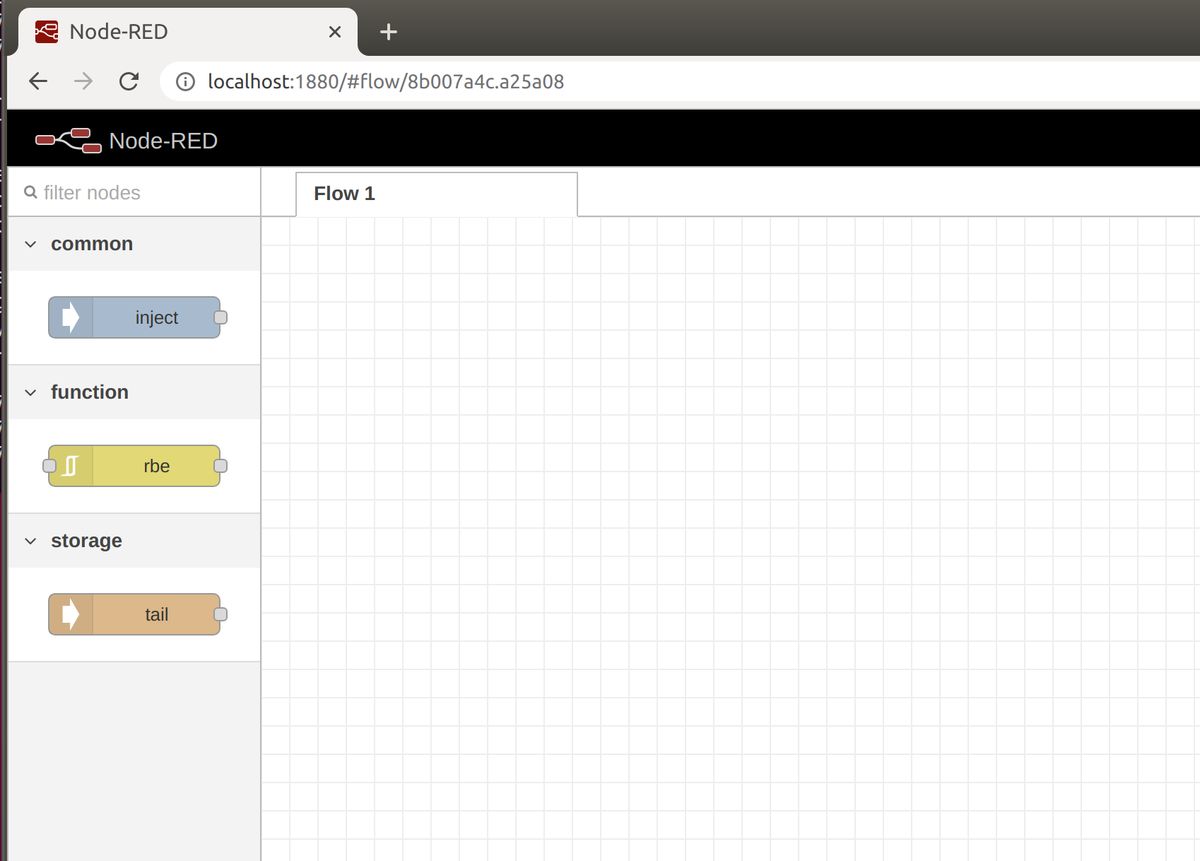Collapse the common palette category
This screenshot has width=1200, height=861.
coord(31,244)
